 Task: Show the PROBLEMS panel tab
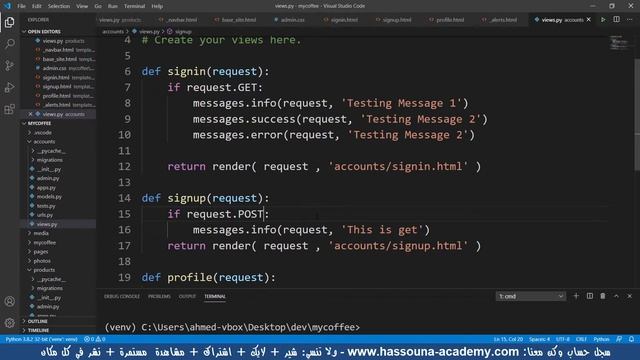pos(159,296)
